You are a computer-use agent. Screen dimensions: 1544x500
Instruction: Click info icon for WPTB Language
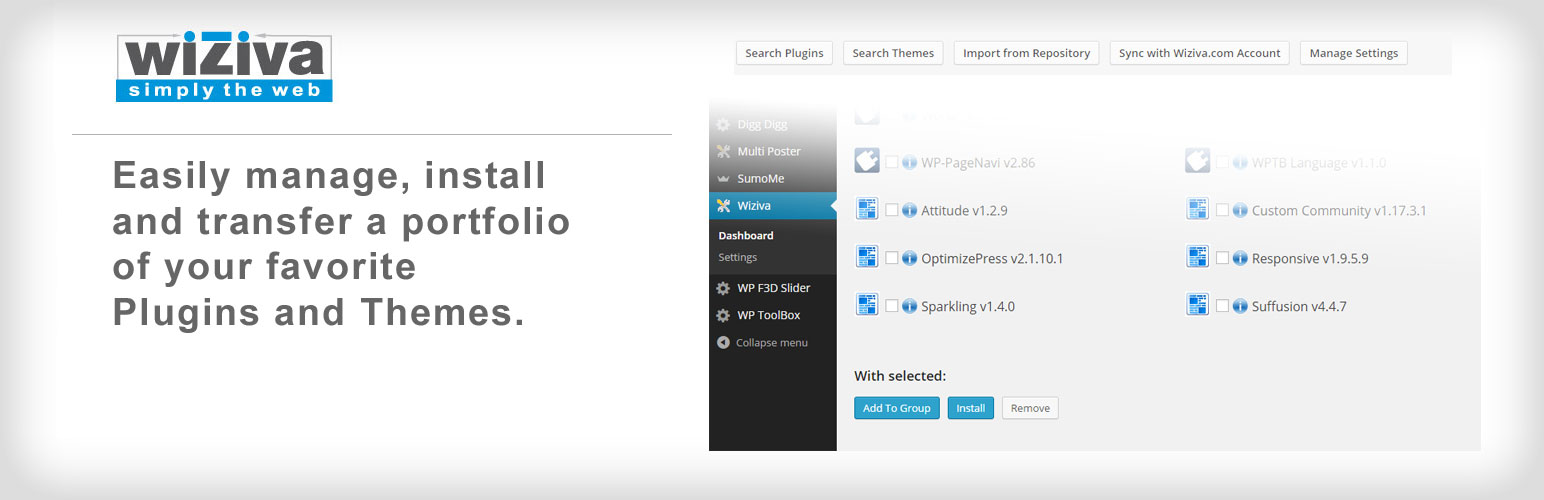pos(1240,162)
